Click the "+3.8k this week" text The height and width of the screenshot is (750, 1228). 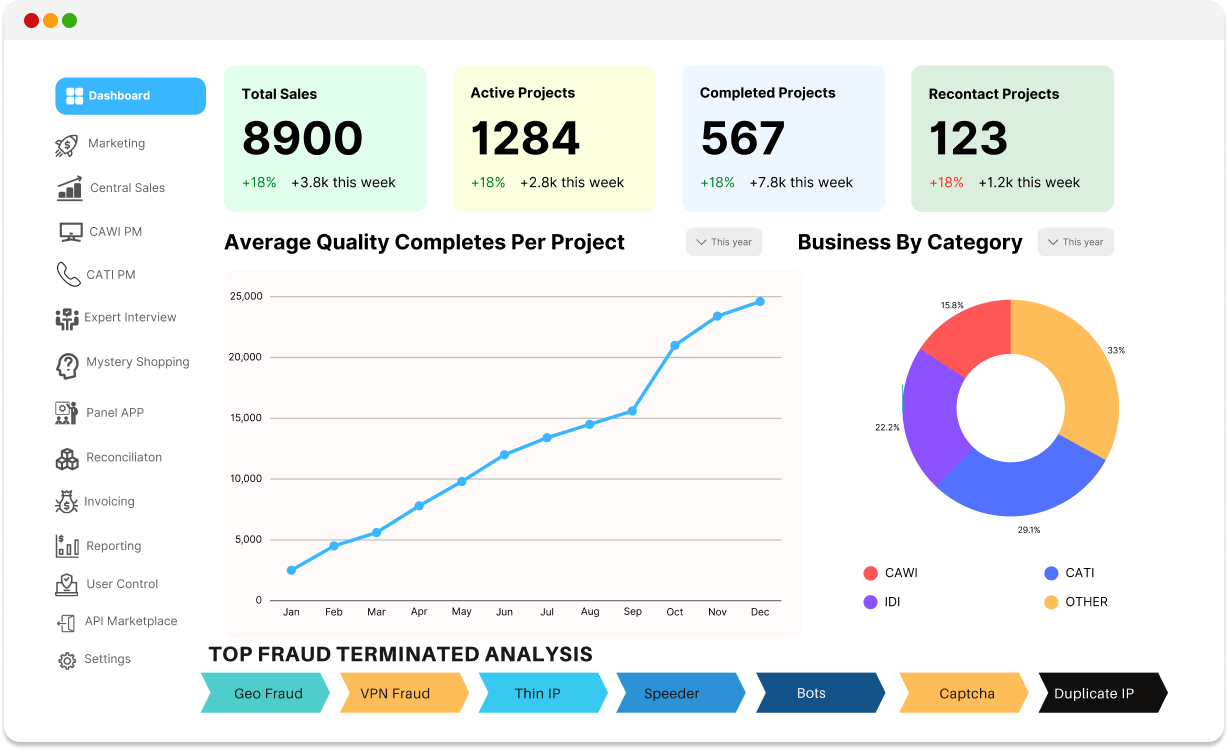343,183
